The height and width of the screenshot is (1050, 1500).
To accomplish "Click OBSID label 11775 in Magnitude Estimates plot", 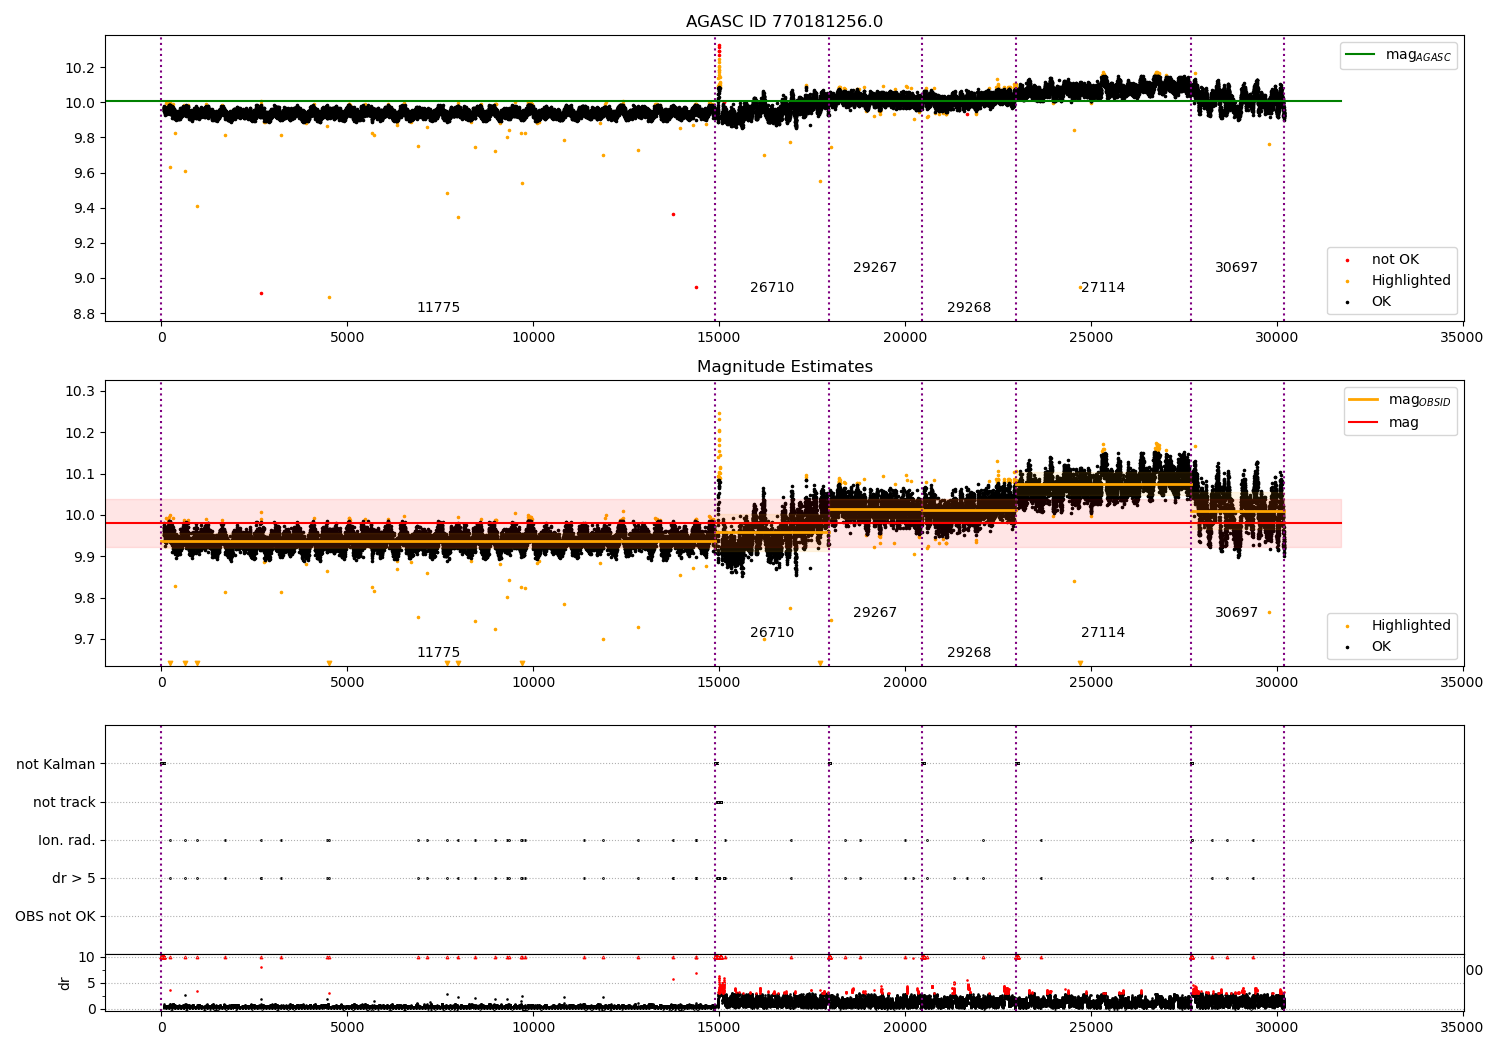I will click(x=438, y=653).
